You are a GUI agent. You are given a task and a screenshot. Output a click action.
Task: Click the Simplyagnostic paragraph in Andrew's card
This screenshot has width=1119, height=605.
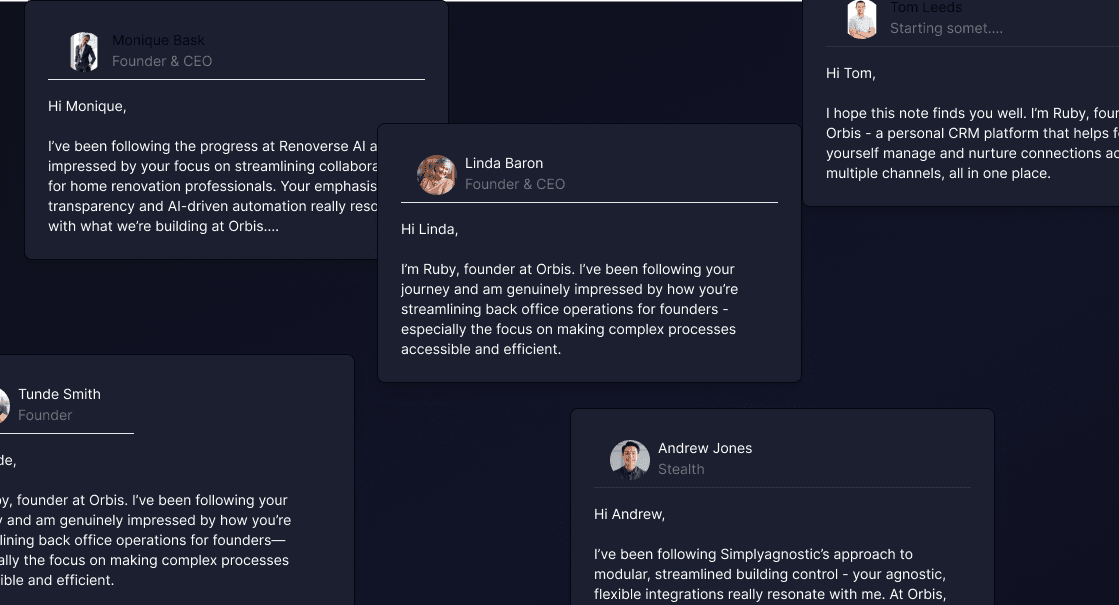coord(770,574)
